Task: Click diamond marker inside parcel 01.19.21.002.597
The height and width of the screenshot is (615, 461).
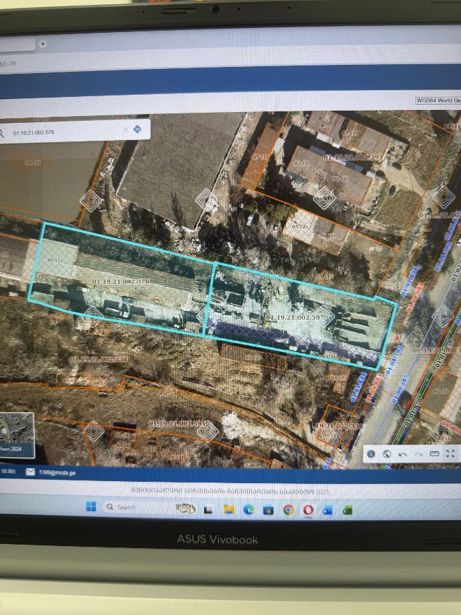Action: click(x=326, y=318)
